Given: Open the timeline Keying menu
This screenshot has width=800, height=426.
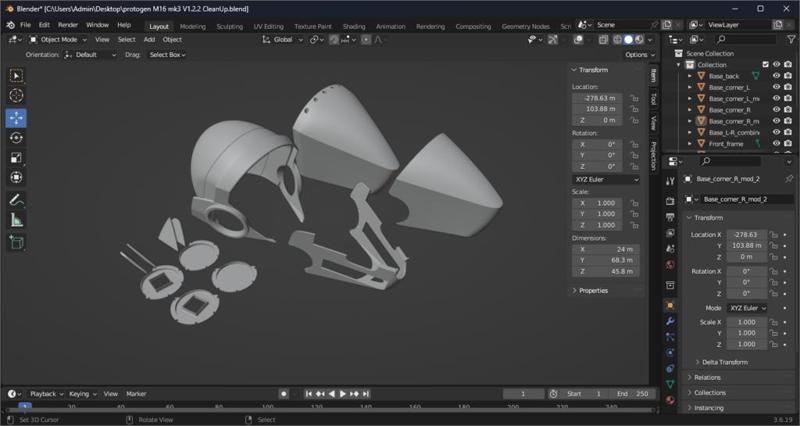Looking at the screenshot, I should 82,394.
